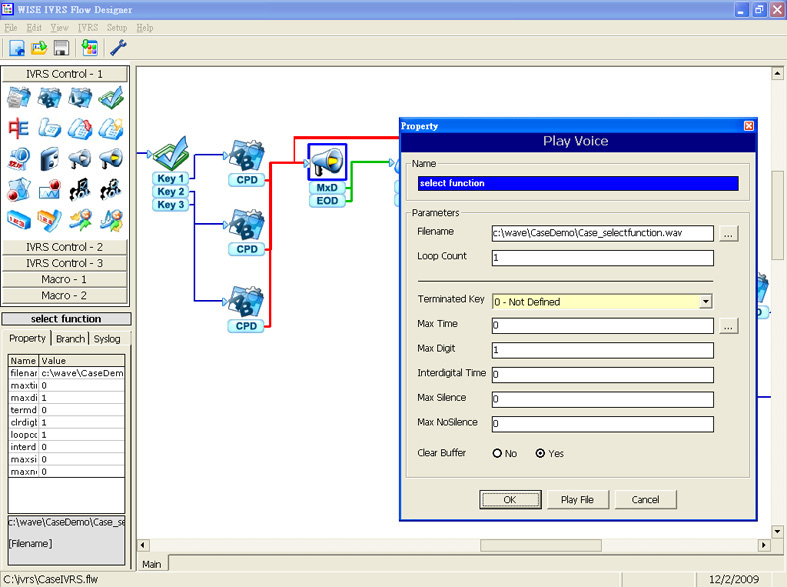This screenshot has width=787, height=587.
Task: Select the green checkmark palette icon
Action: (111, 98)
